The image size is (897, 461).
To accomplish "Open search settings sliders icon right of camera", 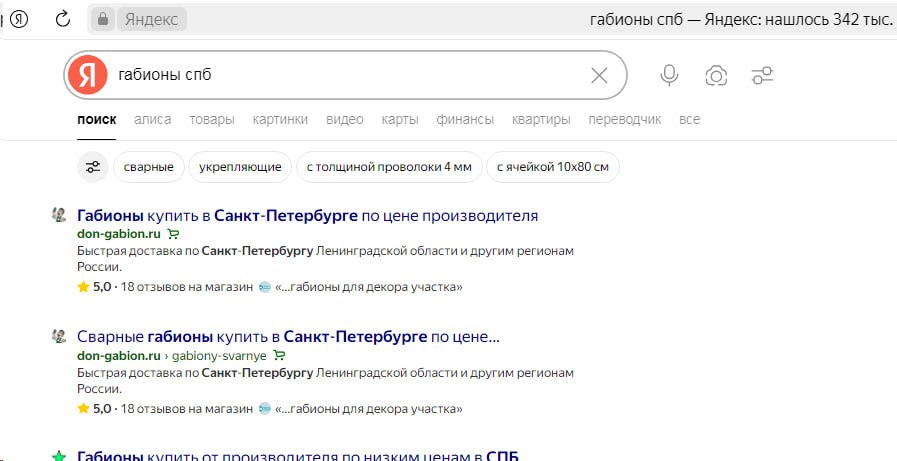I will pos(762,75).
